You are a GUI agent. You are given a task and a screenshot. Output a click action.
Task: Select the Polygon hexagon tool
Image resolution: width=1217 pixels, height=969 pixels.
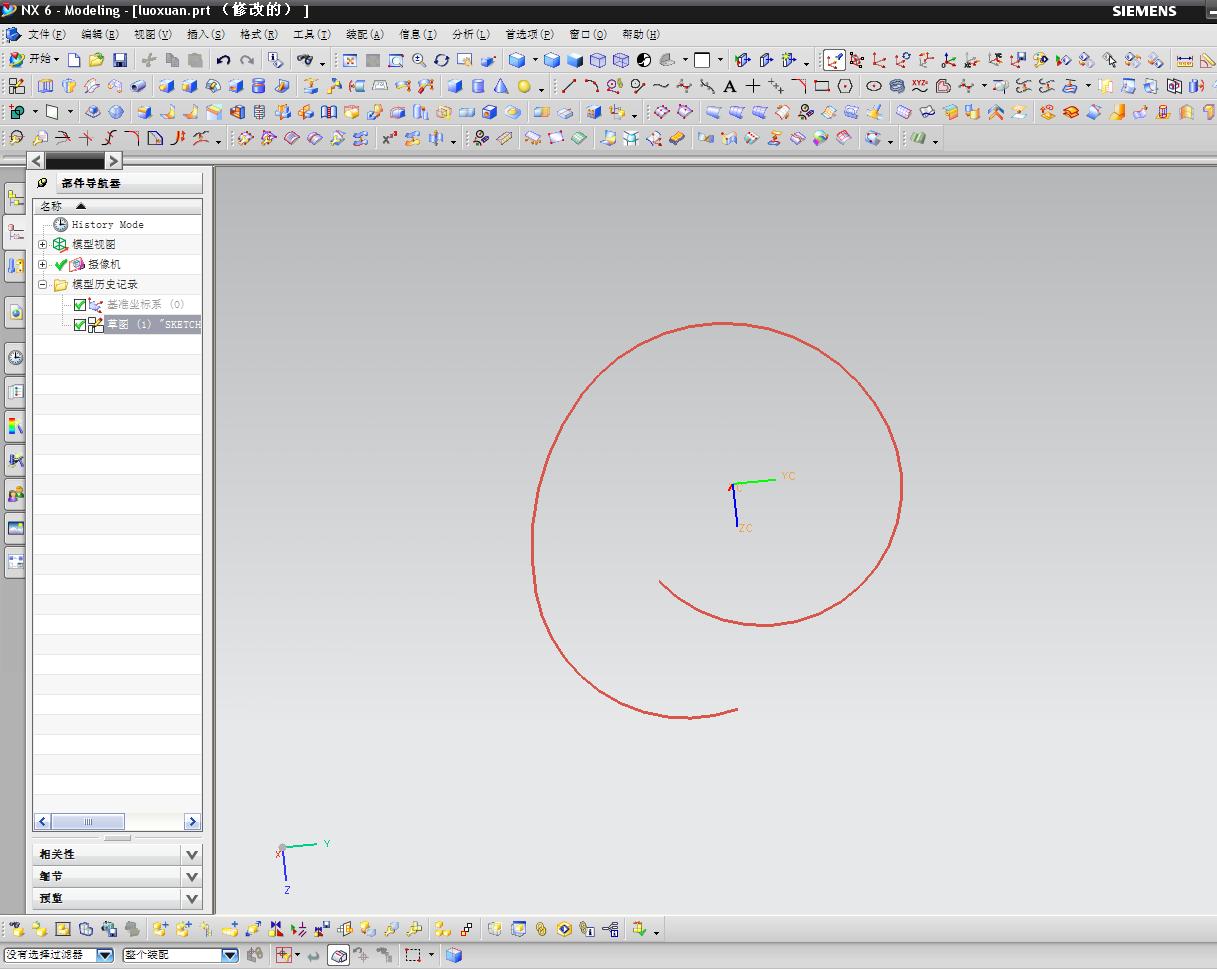click(845, 86)
